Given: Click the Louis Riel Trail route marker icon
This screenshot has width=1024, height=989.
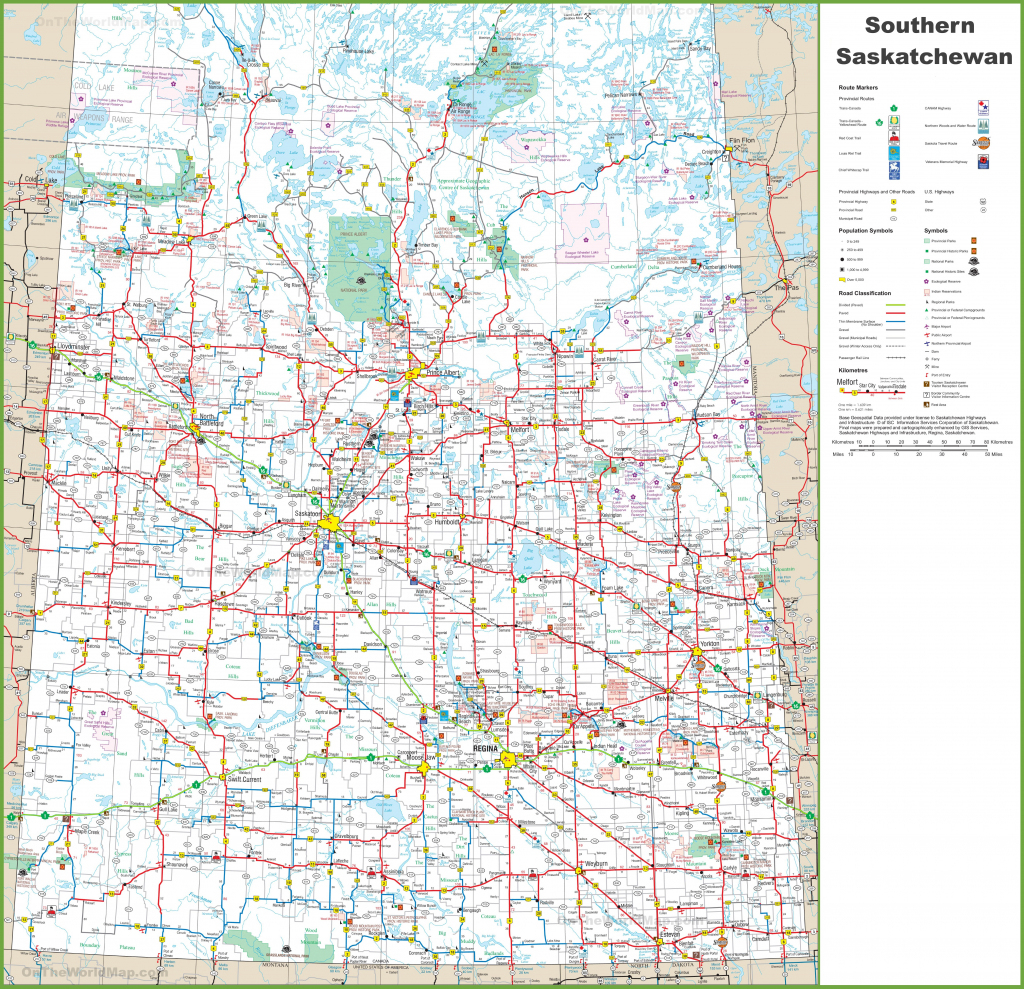Looking at the screenshot, I should point(893,154).
